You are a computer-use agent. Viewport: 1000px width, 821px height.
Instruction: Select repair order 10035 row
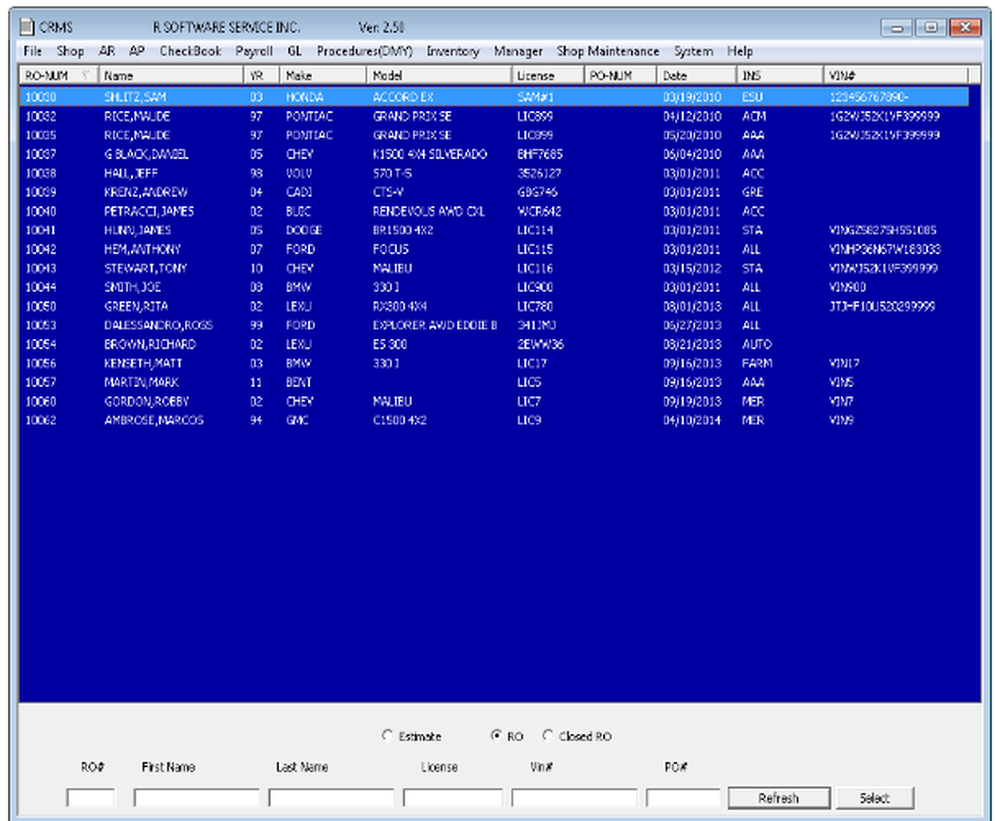point(494,135)
